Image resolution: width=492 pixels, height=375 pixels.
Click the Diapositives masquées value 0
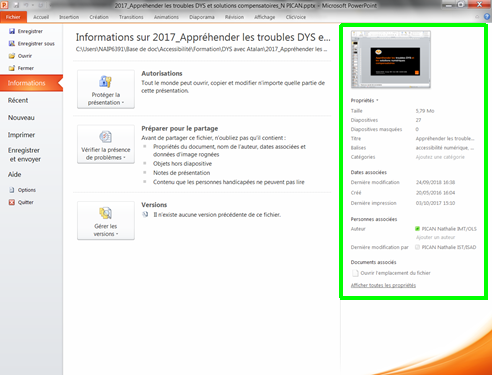tap(417, 129)
